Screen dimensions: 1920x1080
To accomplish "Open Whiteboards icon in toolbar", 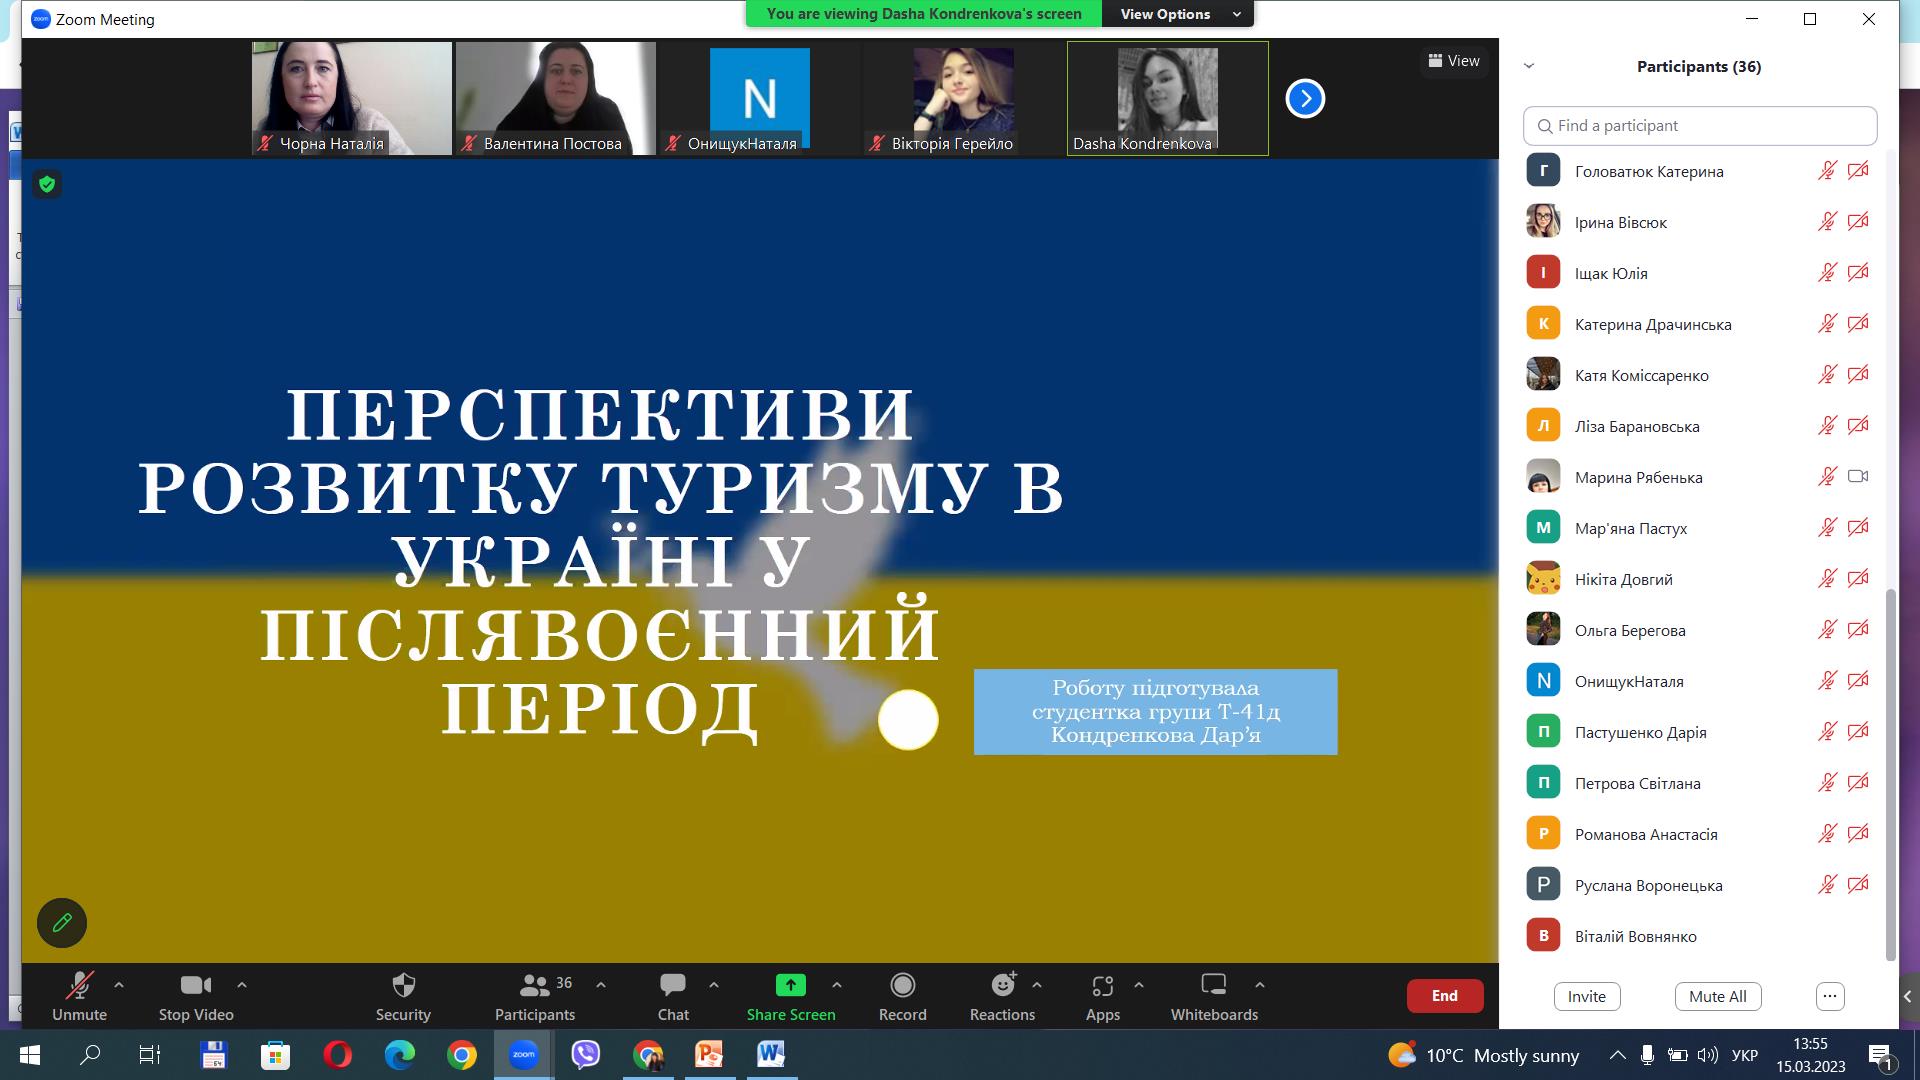I will coord(1213,986).
